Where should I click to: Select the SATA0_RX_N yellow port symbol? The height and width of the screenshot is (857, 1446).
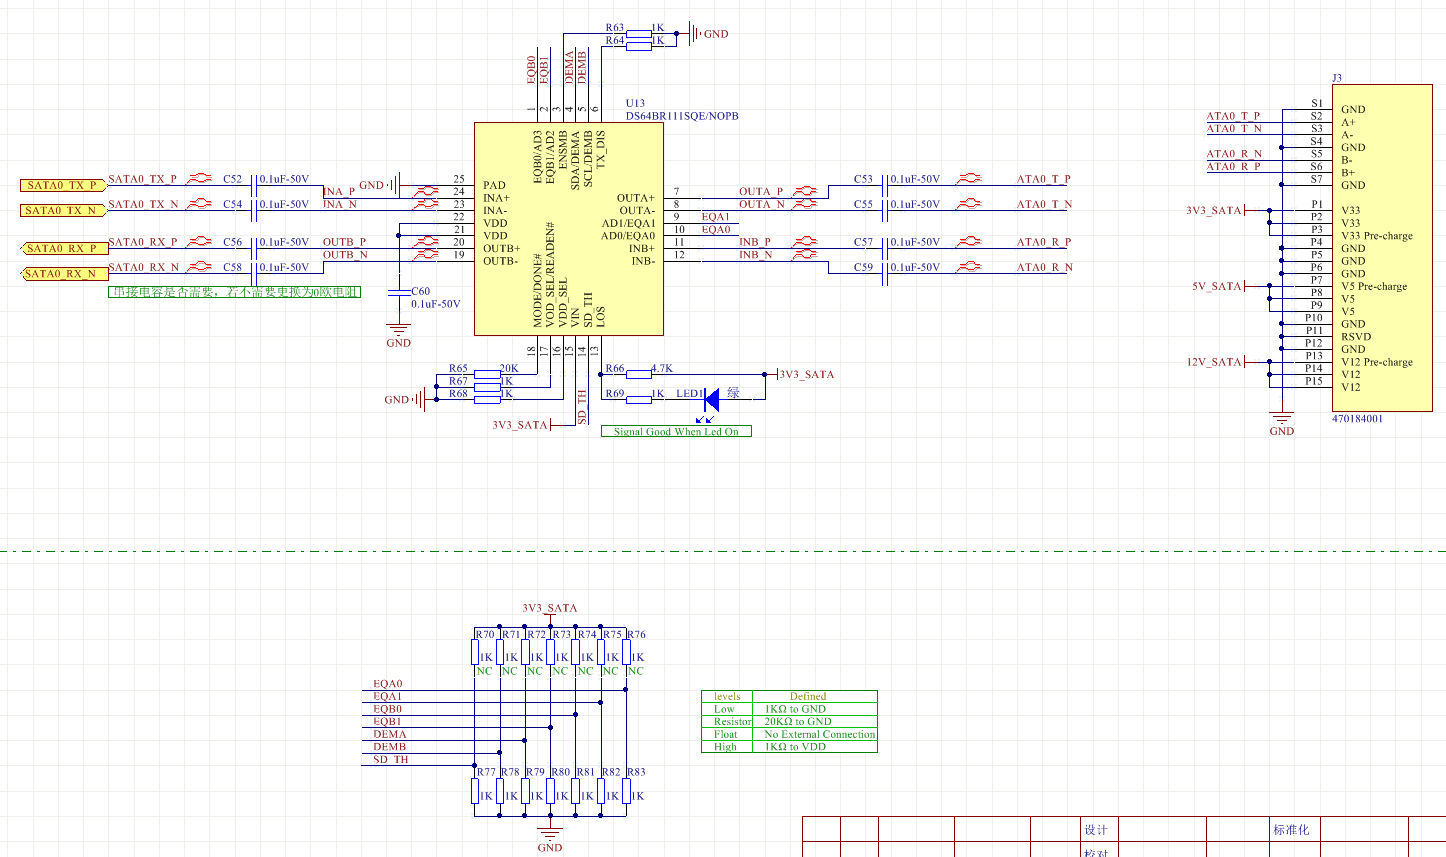click(65, 273)
